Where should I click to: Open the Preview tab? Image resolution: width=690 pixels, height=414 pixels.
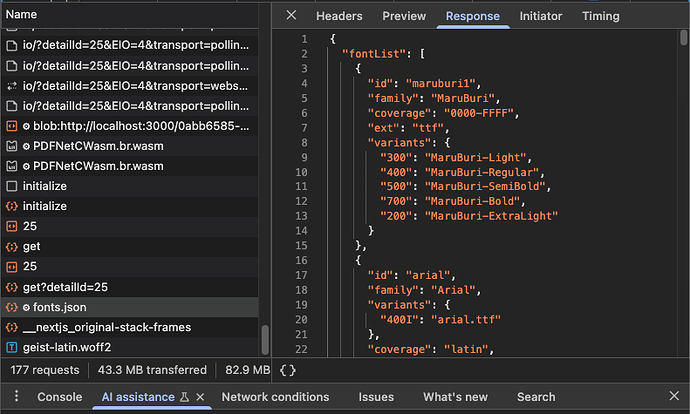pos(404,16)
